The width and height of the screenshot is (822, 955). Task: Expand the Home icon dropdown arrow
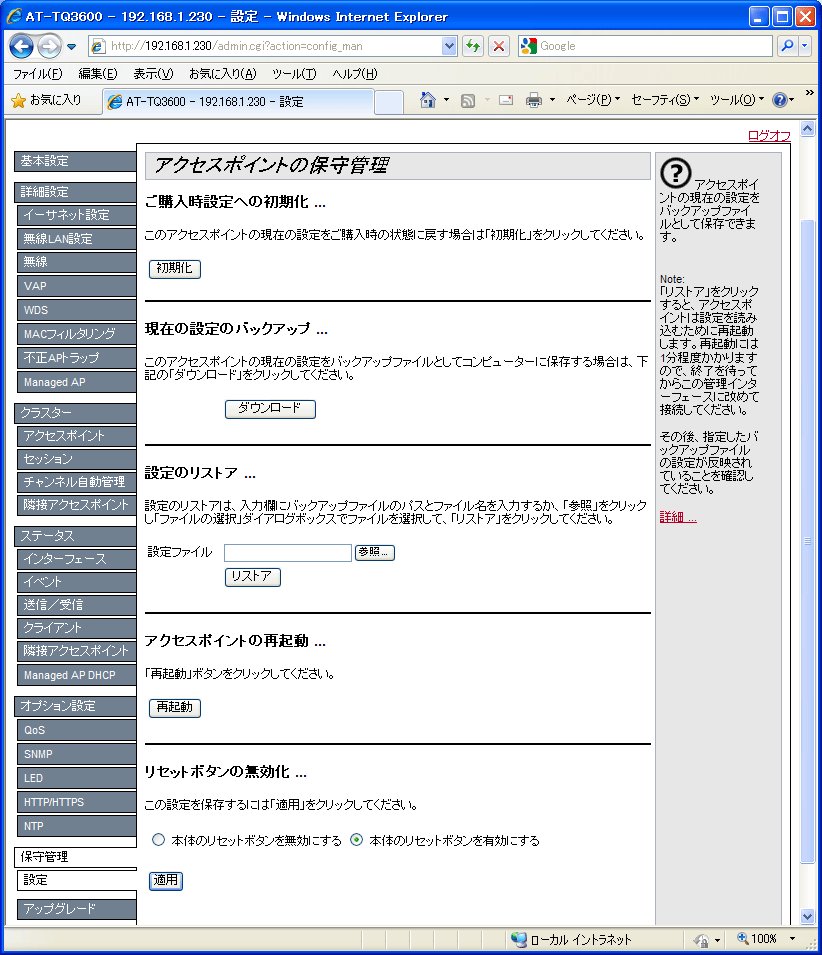(446, 100)
